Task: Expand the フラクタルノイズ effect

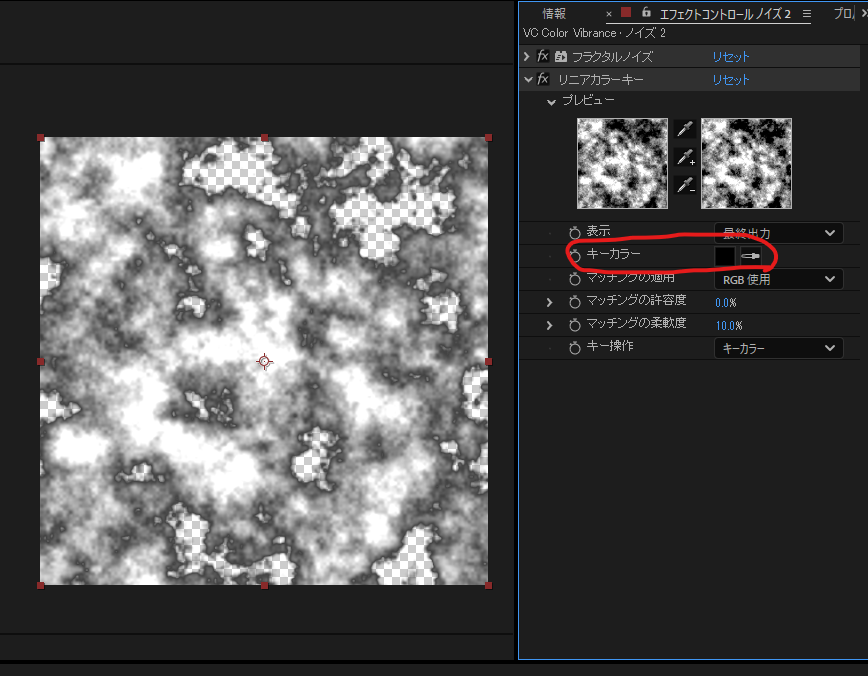Action: click(x=527, y=57)
